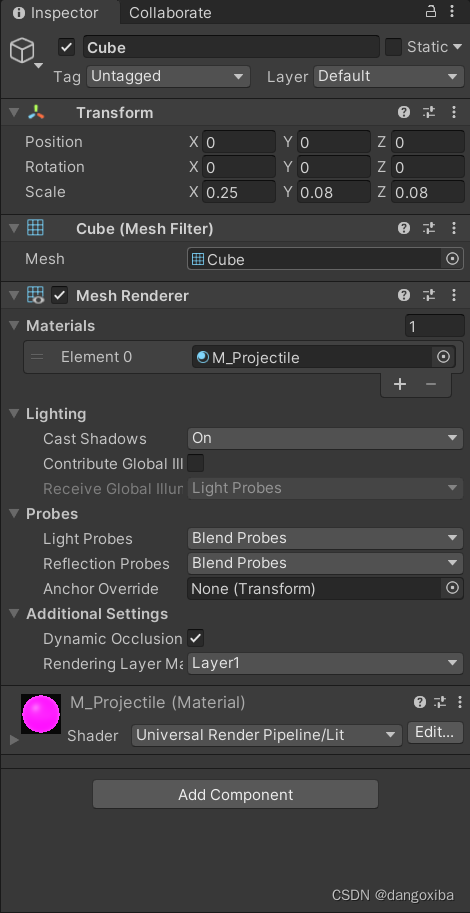Open the Inspector panel kebab menu

pyautogui.click(x=454, y=12)
